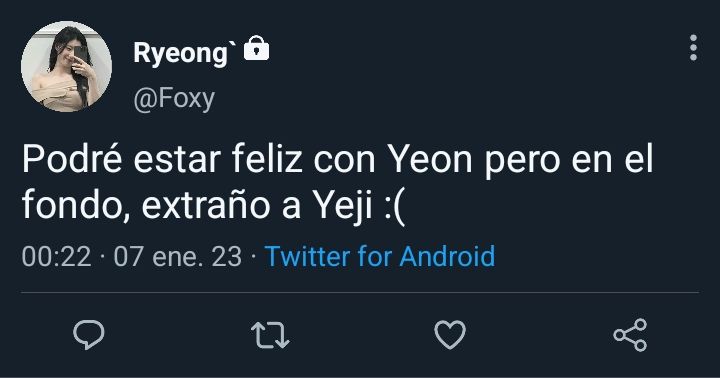Visit the @Foxy handle
720x378 pixels.
(x=174, y=98)
